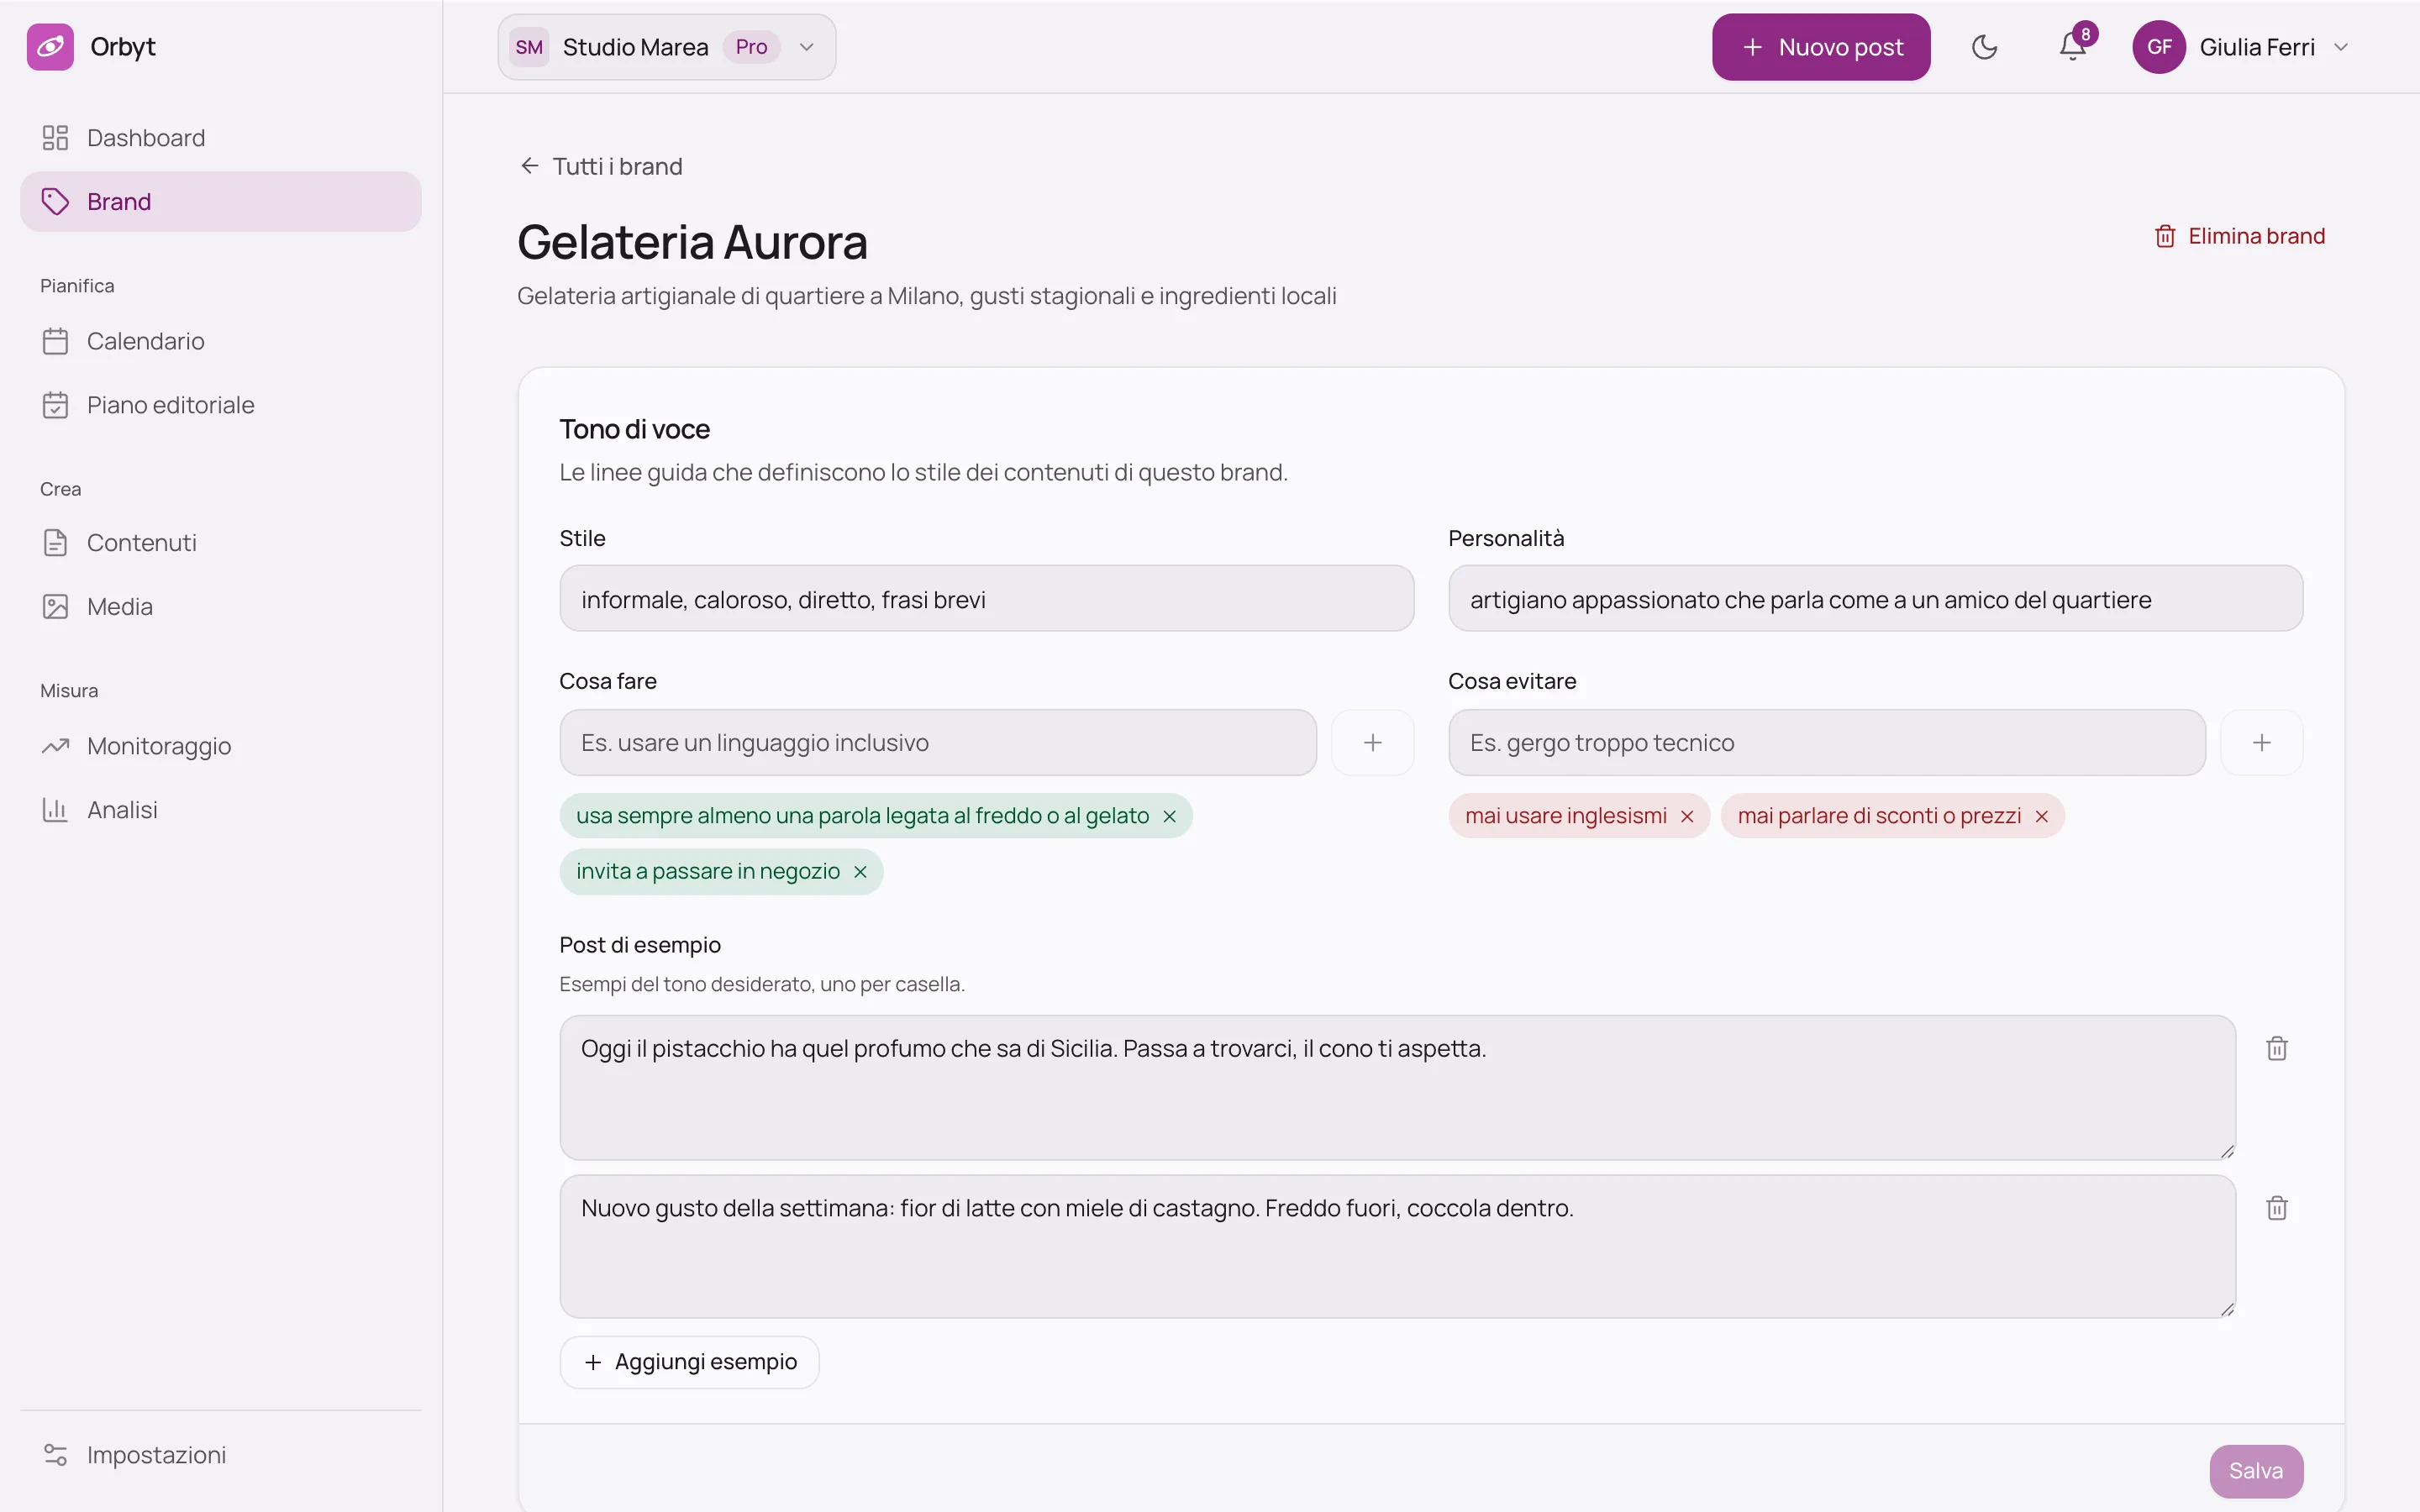Delete the pistacchio example post
Image resolution: width=2420 pixels, height=1512 pixels.
(2276, 1048)
